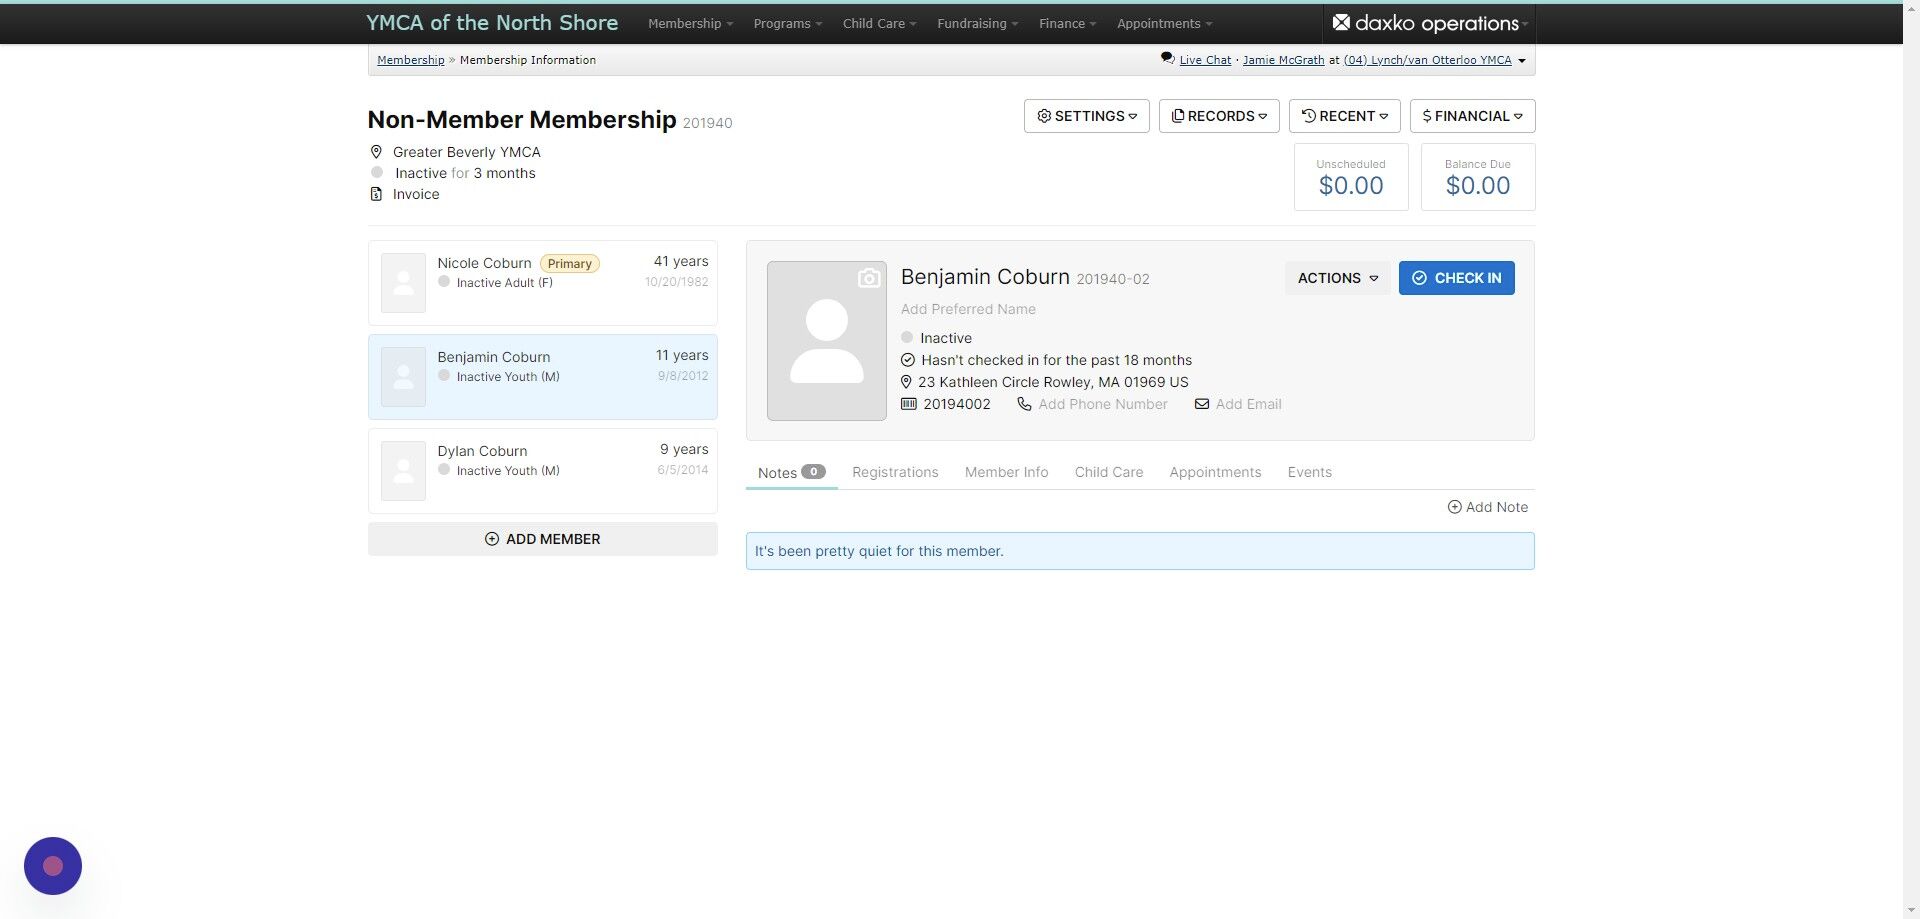Image resolution: width=1920 pixels, height=919 pixels.
Task: Click the phone icon beside Add Phone Number
Action: pyautogui.click(x=1024, y=404)
